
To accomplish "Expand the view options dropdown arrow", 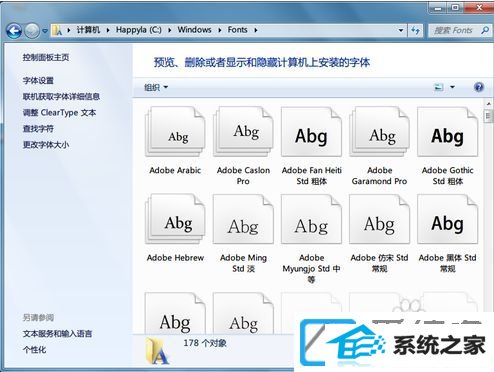I will (452, 87).
